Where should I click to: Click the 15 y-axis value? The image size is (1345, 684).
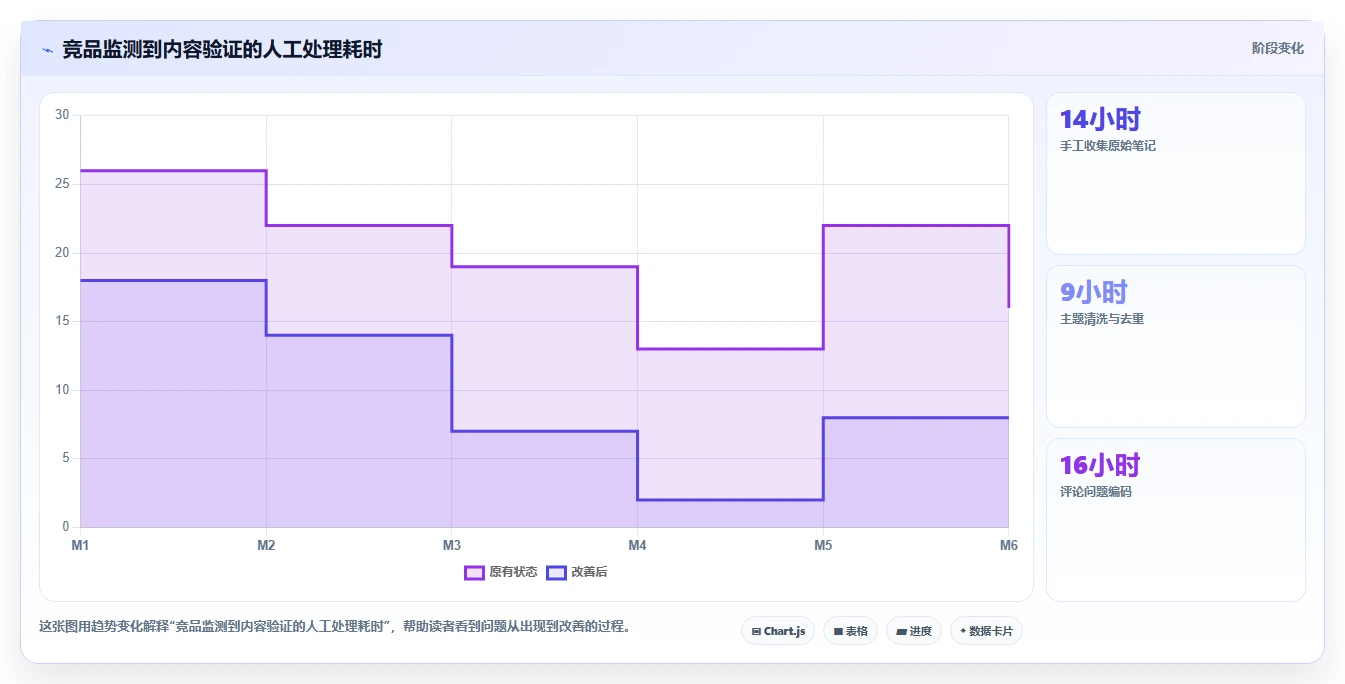[62, 321]
